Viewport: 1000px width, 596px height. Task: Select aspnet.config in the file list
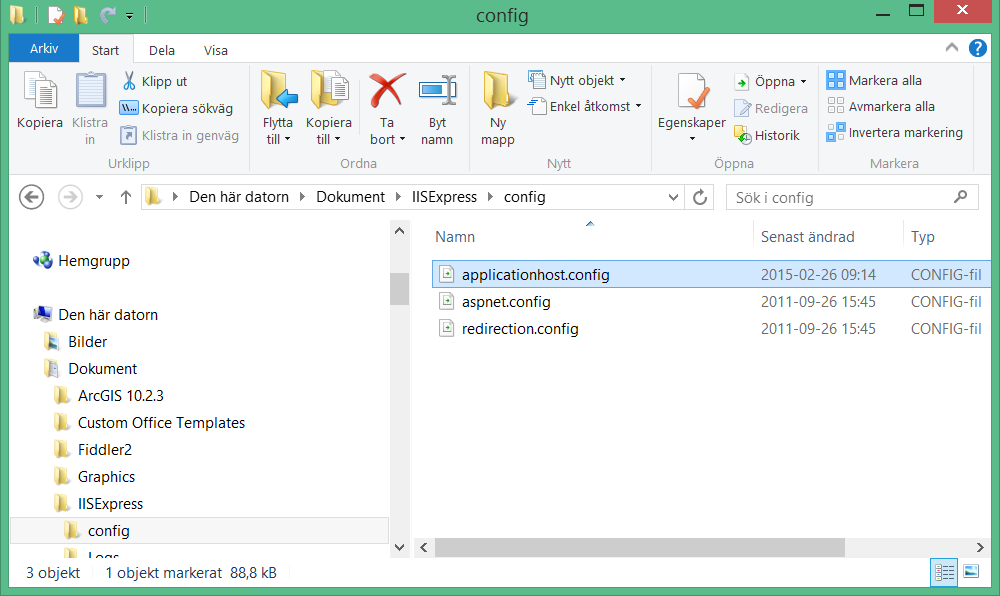click(503, 301)
